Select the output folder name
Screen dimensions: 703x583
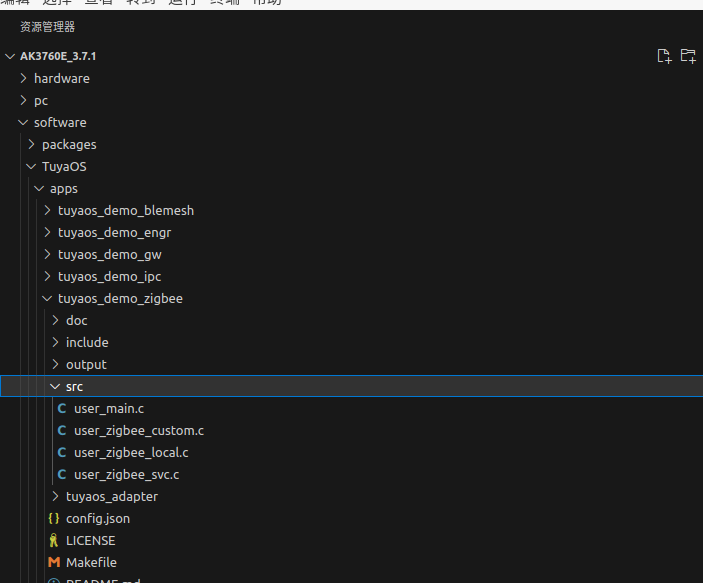pyautogui.click(x=86, y=365)
